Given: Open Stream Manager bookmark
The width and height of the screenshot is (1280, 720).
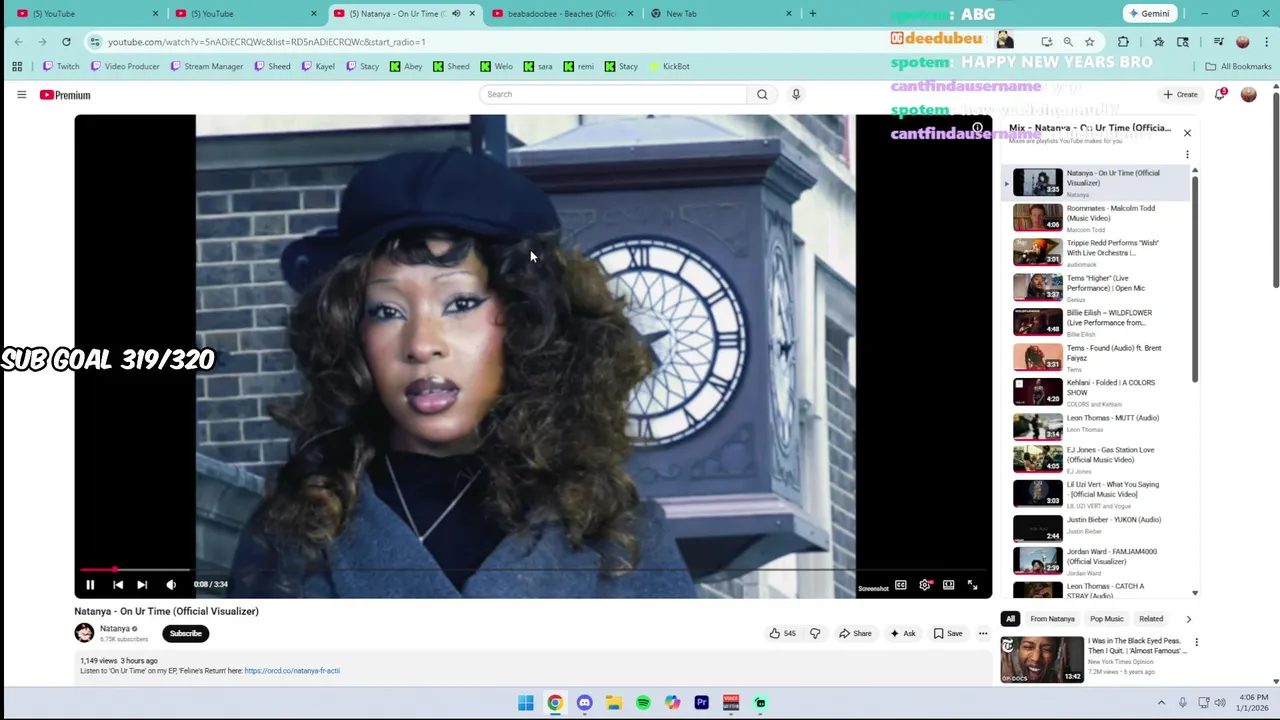Looking at the screenshot, I should pyautogui.click(x=206, y=67).
